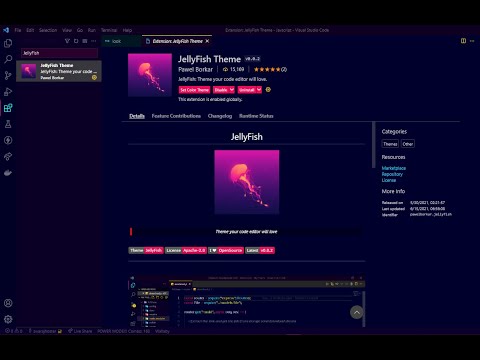
Task: Expand the Disable button dropdown arrow
Action: pyautogui.click(x=232, y=90)
